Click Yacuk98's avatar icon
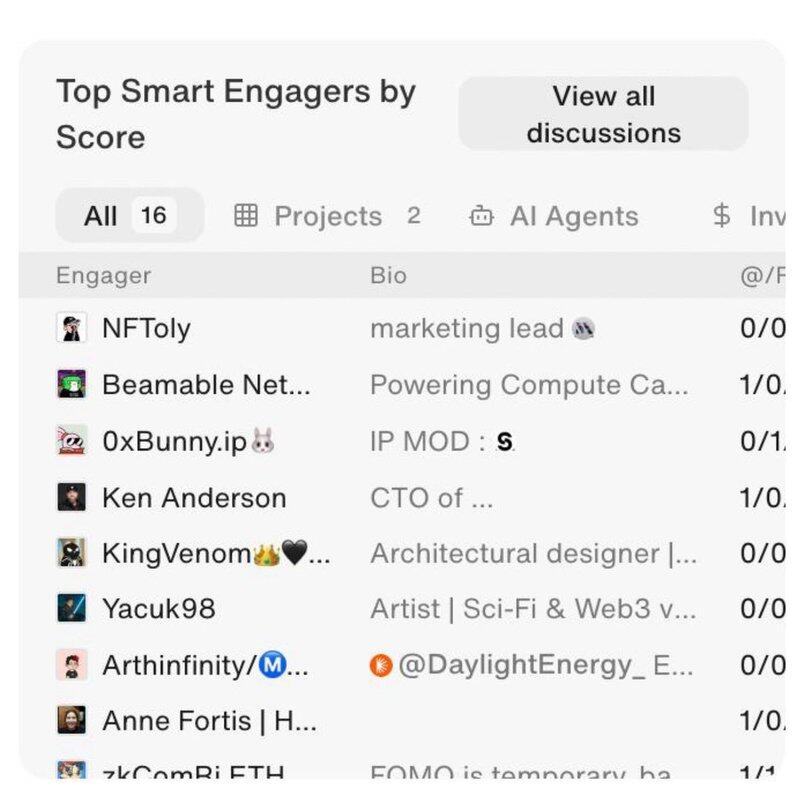Image resolution: width=804 pixels, height=800 pixels. [x=71, y=609]
